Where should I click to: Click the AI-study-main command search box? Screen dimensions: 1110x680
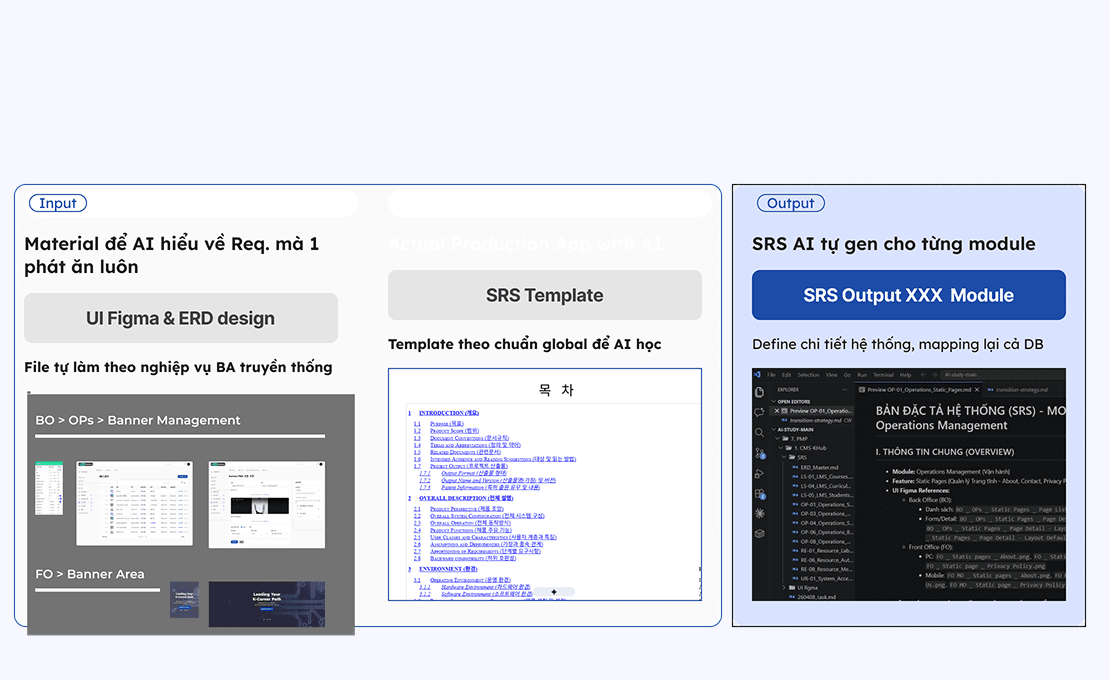click(1004, 375)
